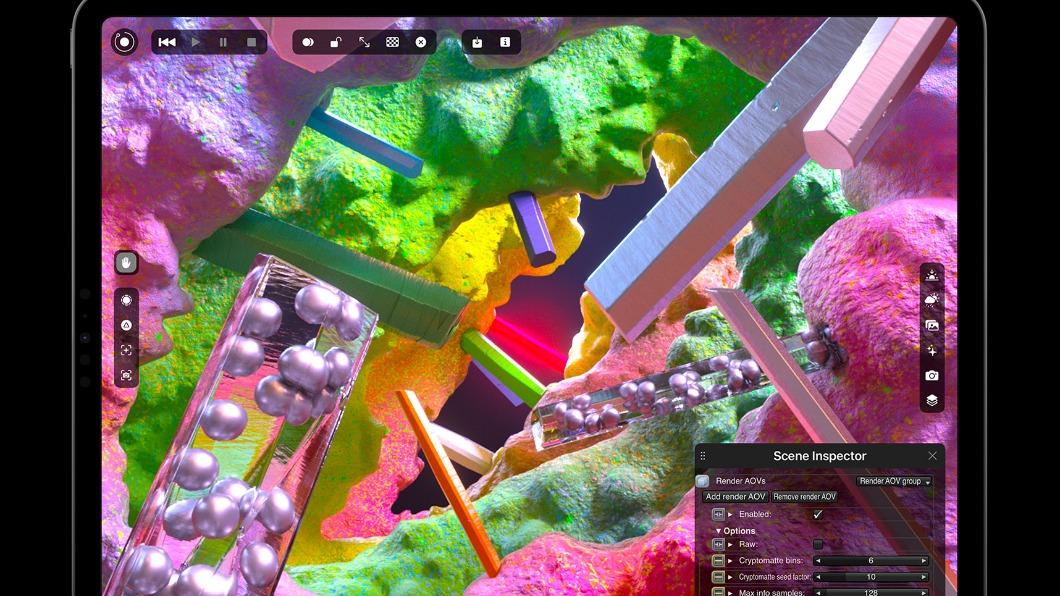Screen dimensions: 1060x596
Task: Click the Render AOVs node icon
Action: pos(702,481)
